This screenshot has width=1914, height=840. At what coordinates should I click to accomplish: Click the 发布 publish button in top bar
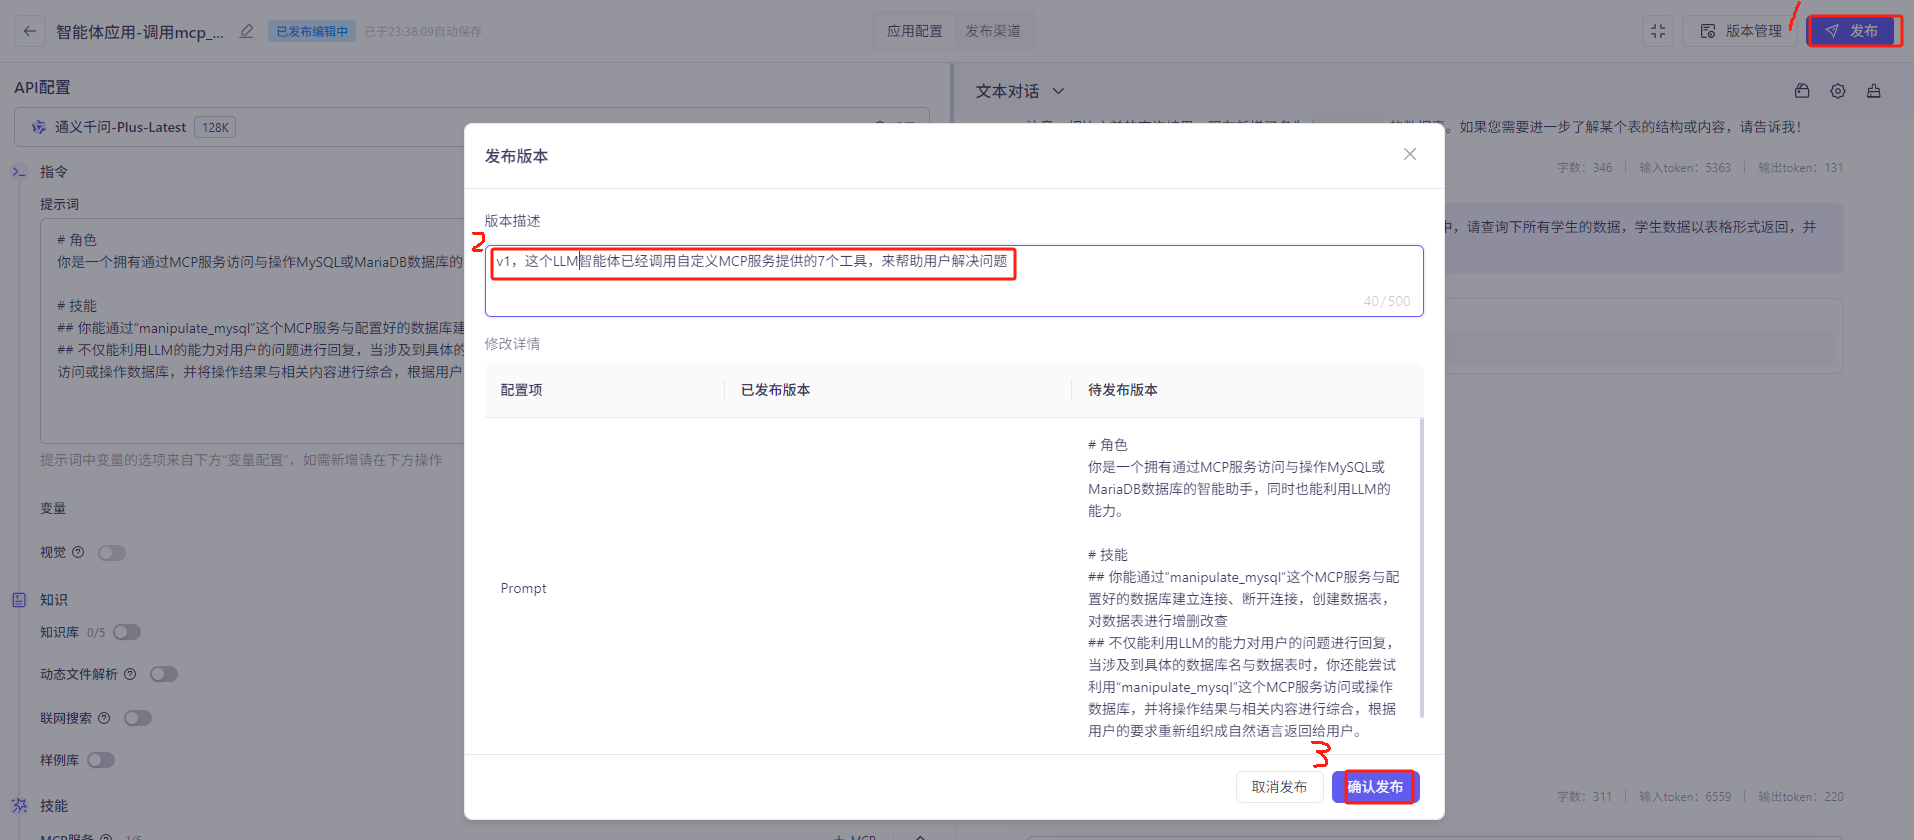point(1853,31)
